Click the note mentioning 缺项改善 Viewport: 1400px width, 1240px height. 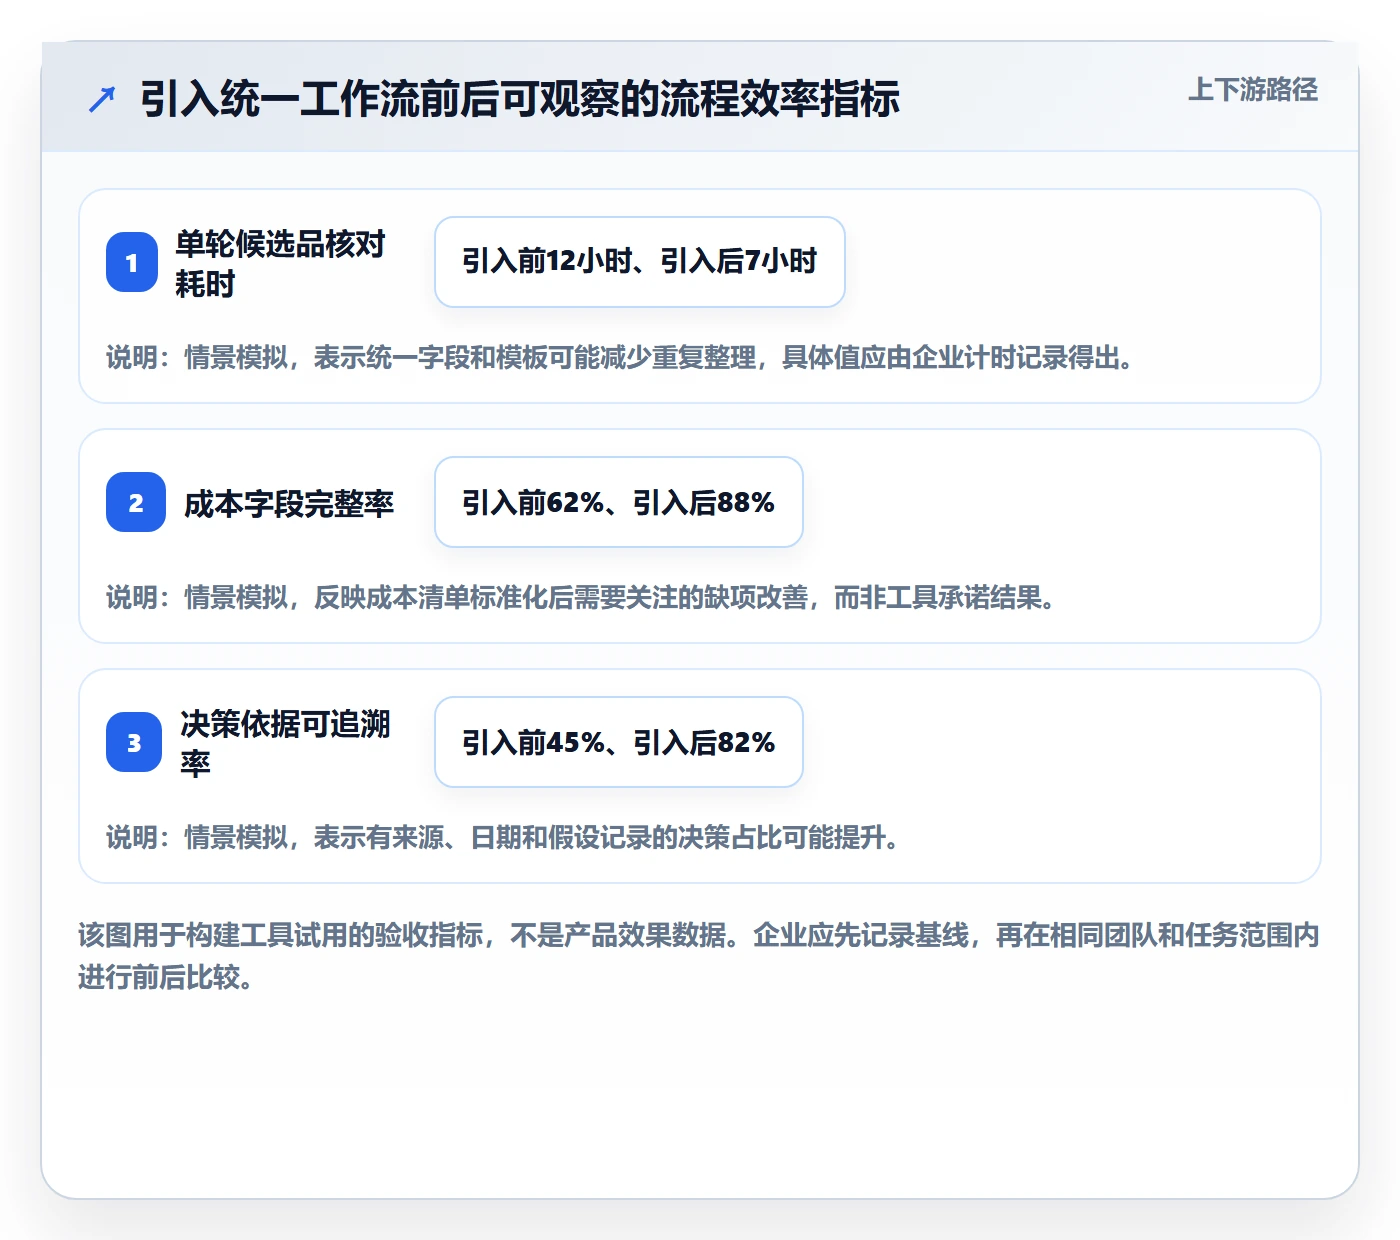pos(582,597)
